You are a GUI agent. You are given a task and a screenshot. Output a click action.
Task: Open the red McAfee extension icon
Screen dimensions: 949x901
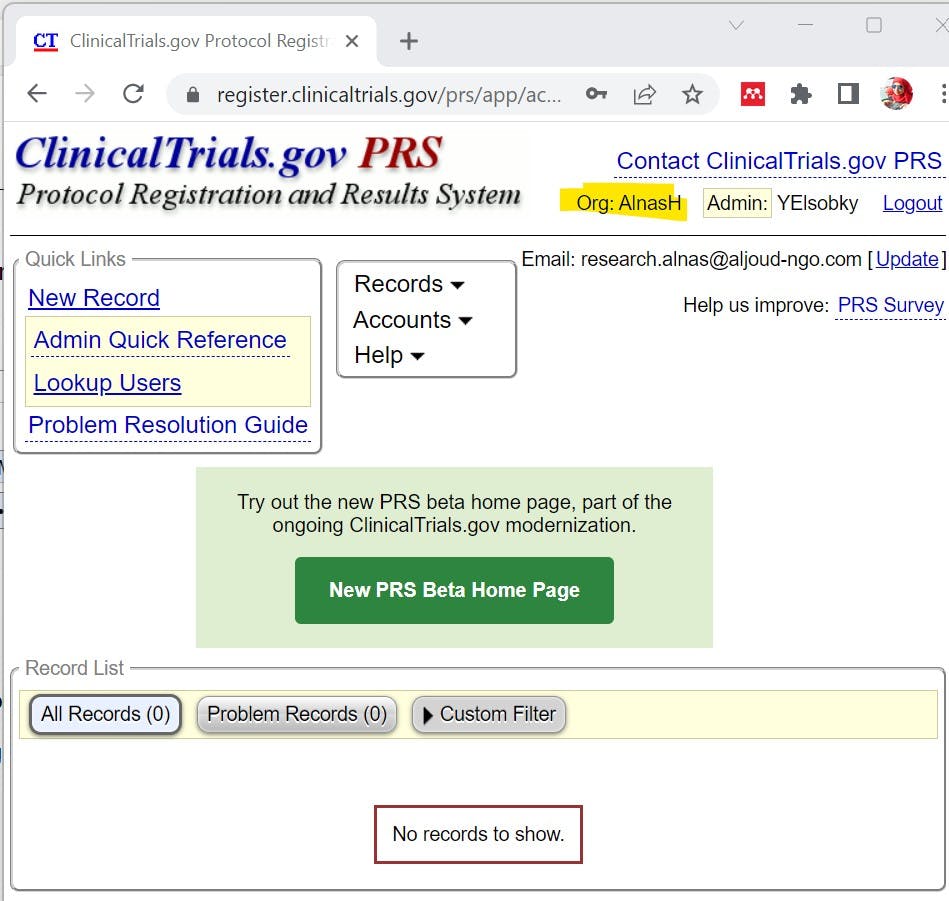click(x=753, y=93)
